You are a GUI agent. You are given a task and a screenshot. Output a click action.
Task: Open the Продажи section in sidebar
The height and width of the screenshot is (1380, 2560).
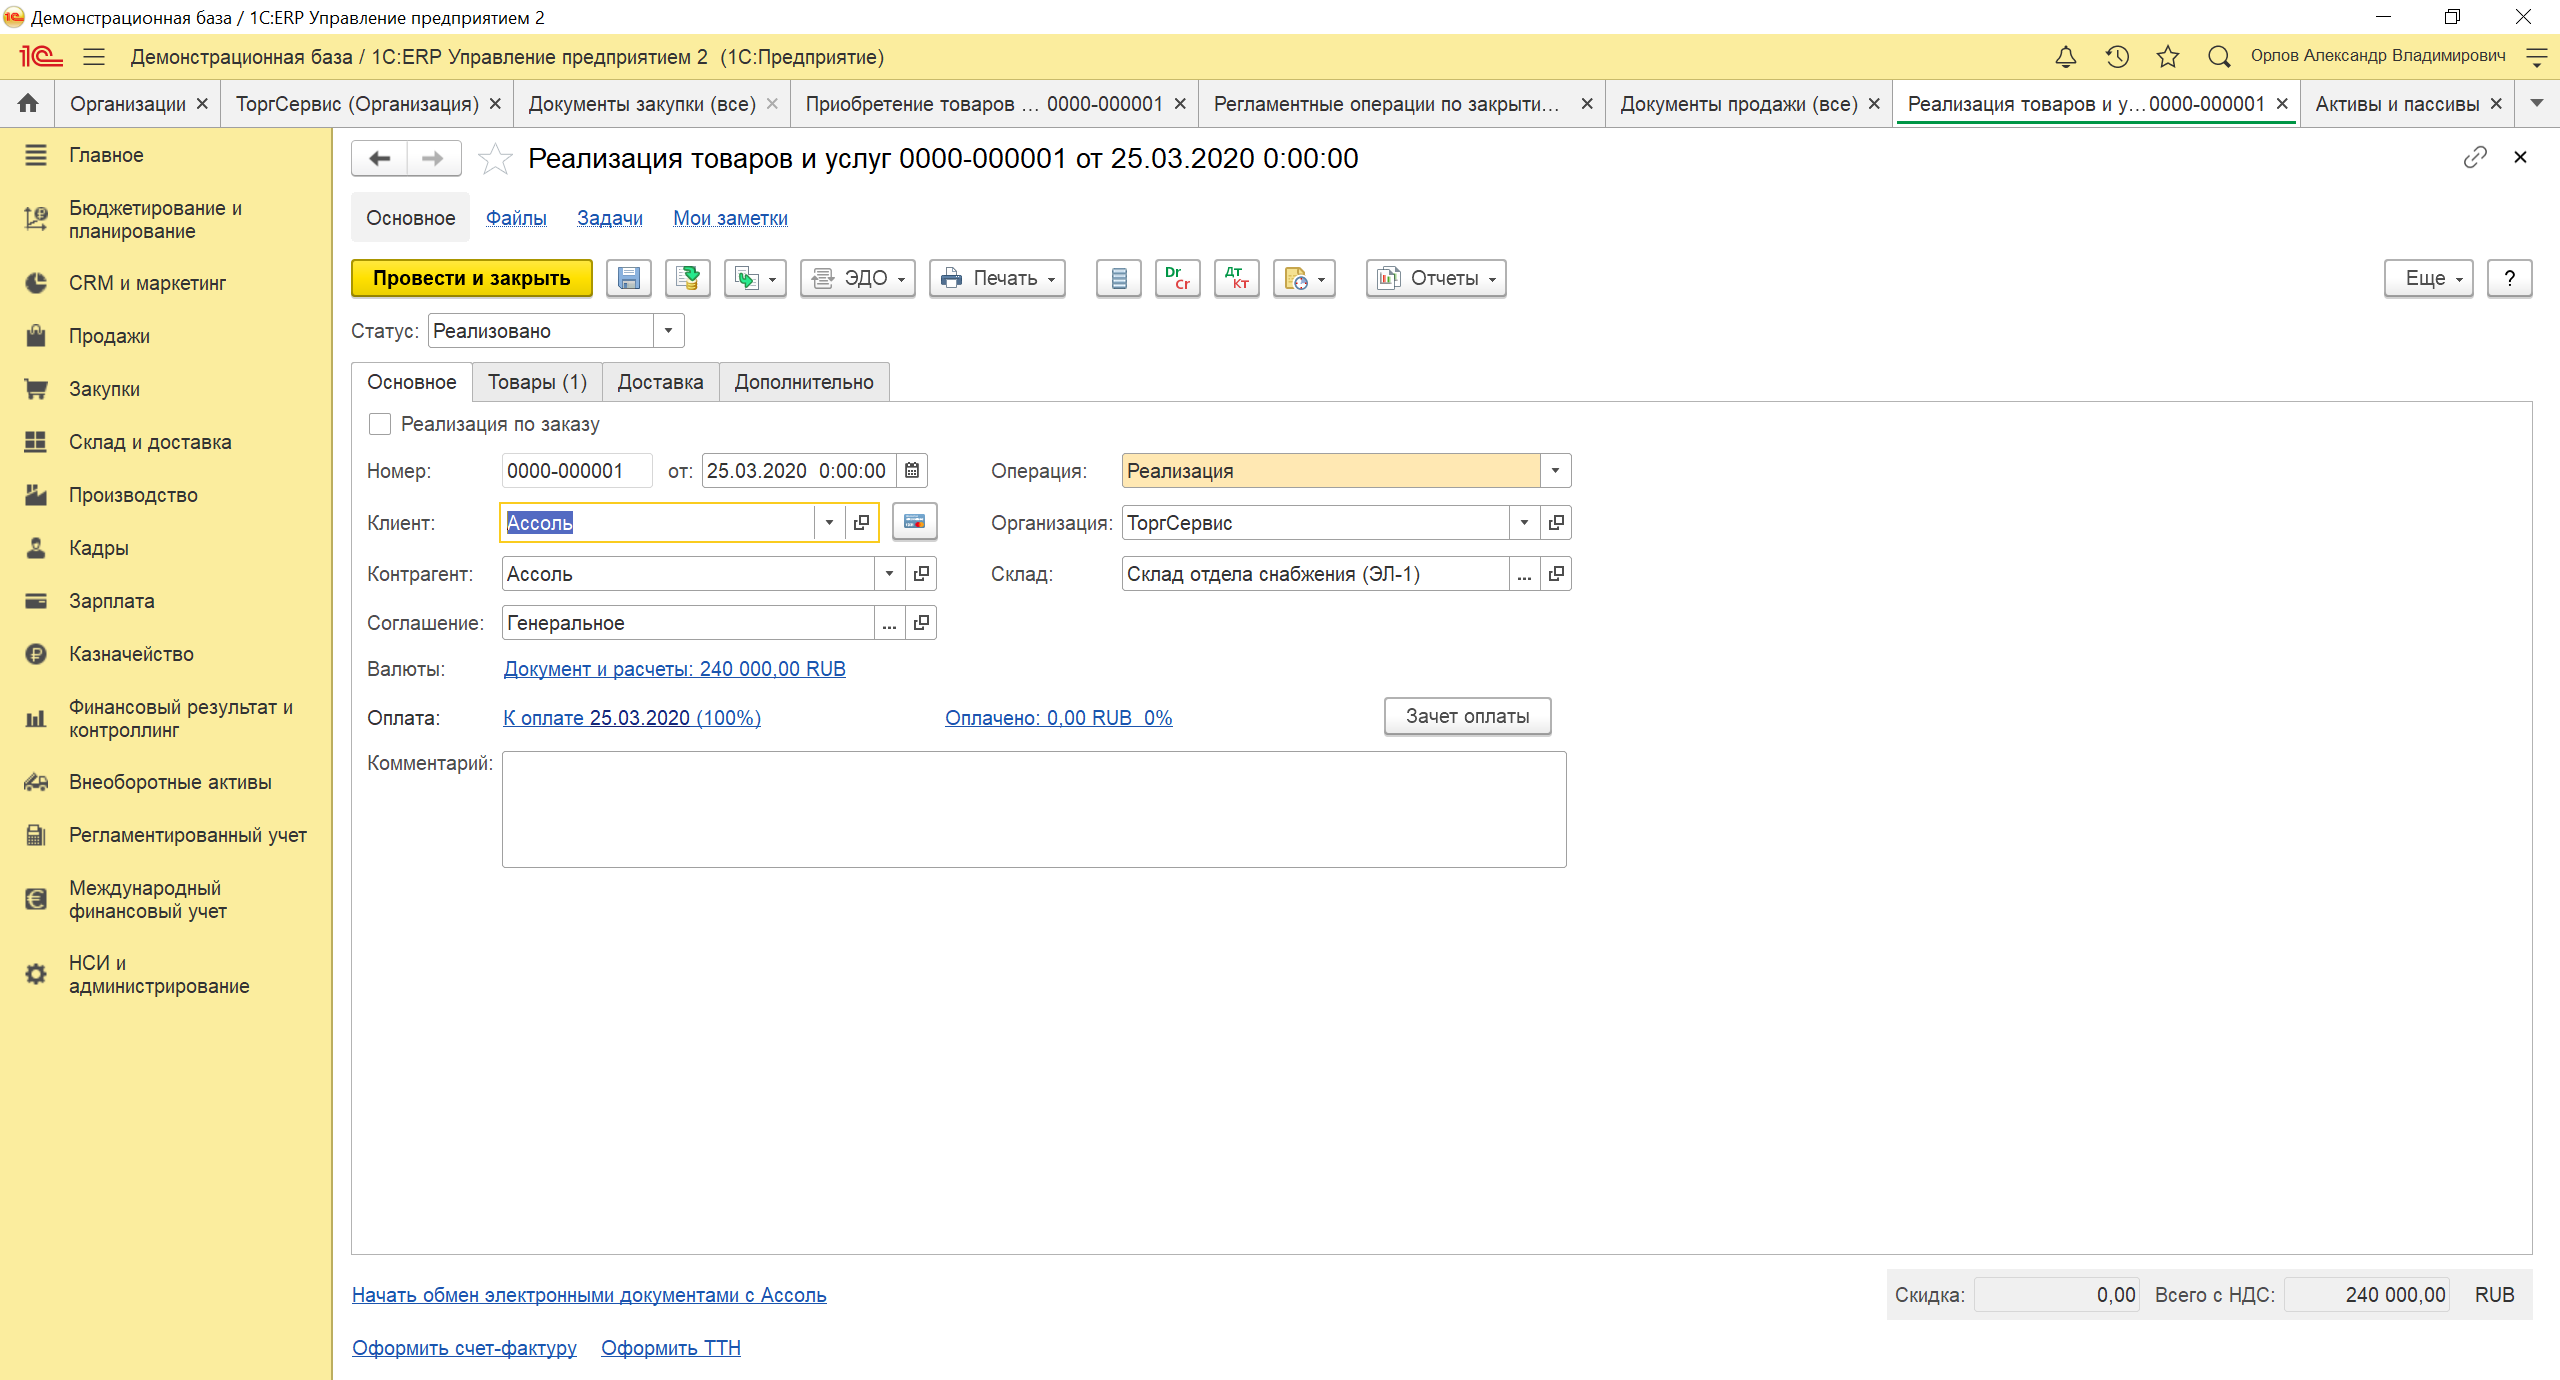(x=109, y=336)
